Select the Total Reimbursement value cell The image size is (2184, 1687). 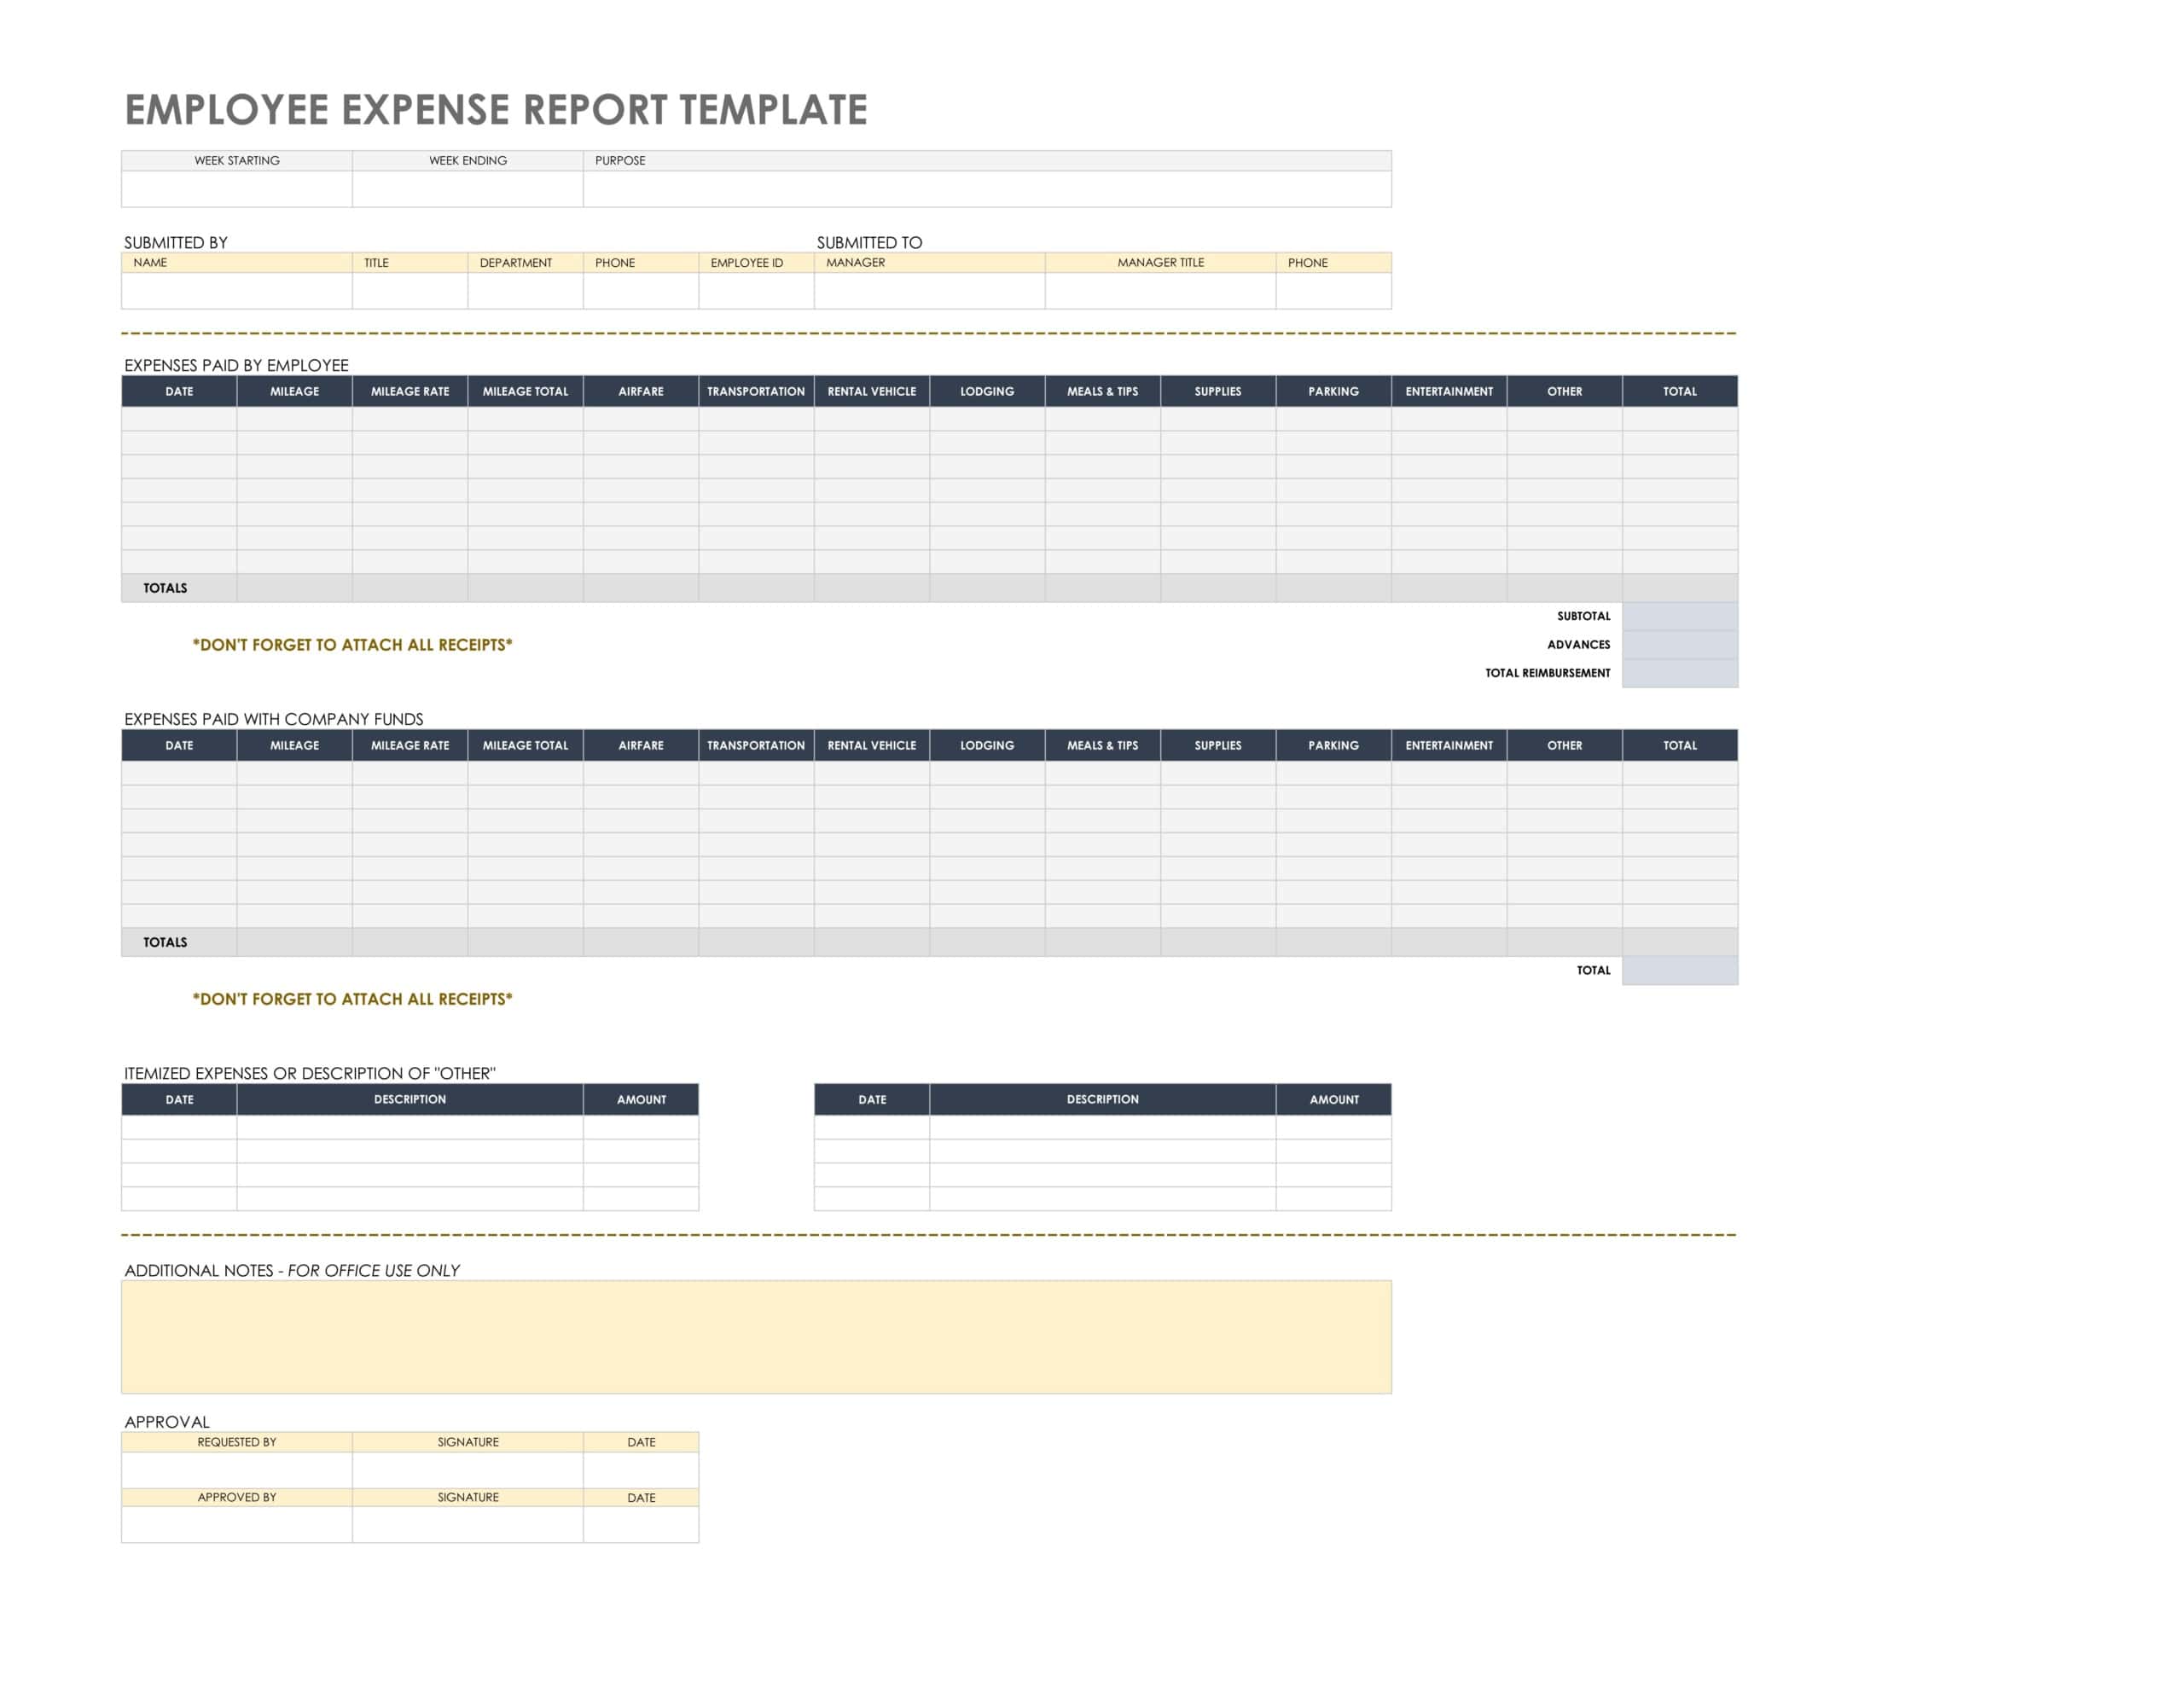click(x=1680, y=673)
